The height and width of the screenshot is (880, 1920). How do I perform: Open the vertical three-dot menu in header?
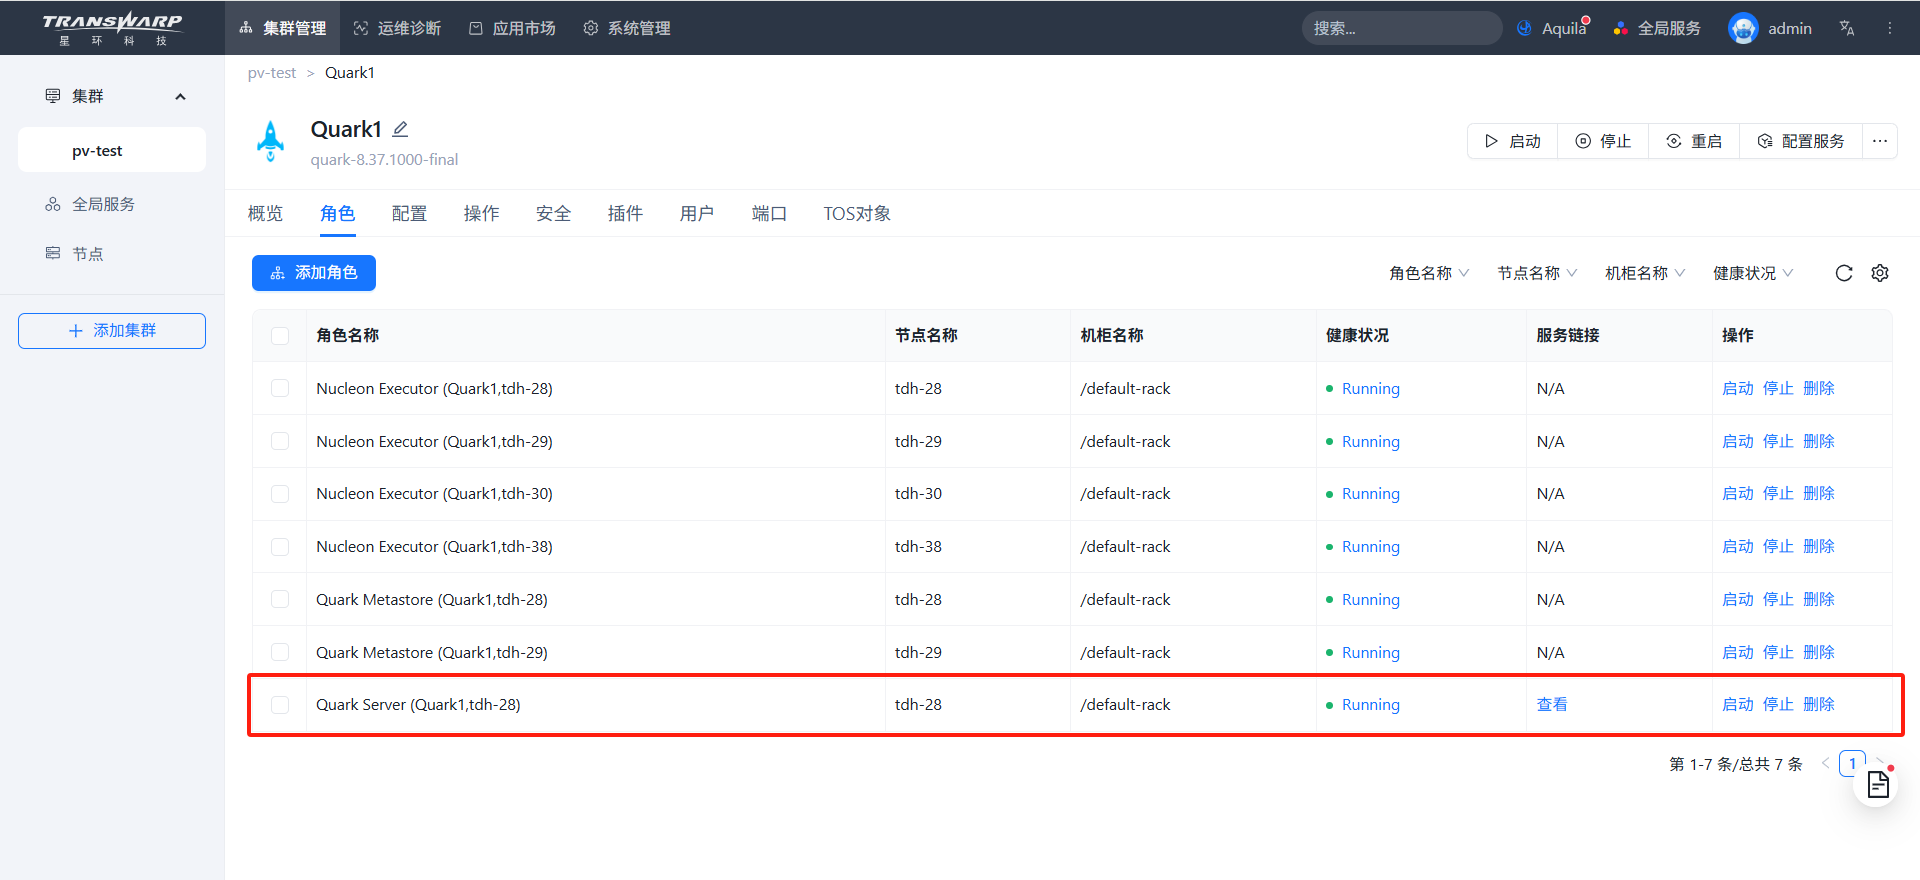click(x=1890, y=28)
